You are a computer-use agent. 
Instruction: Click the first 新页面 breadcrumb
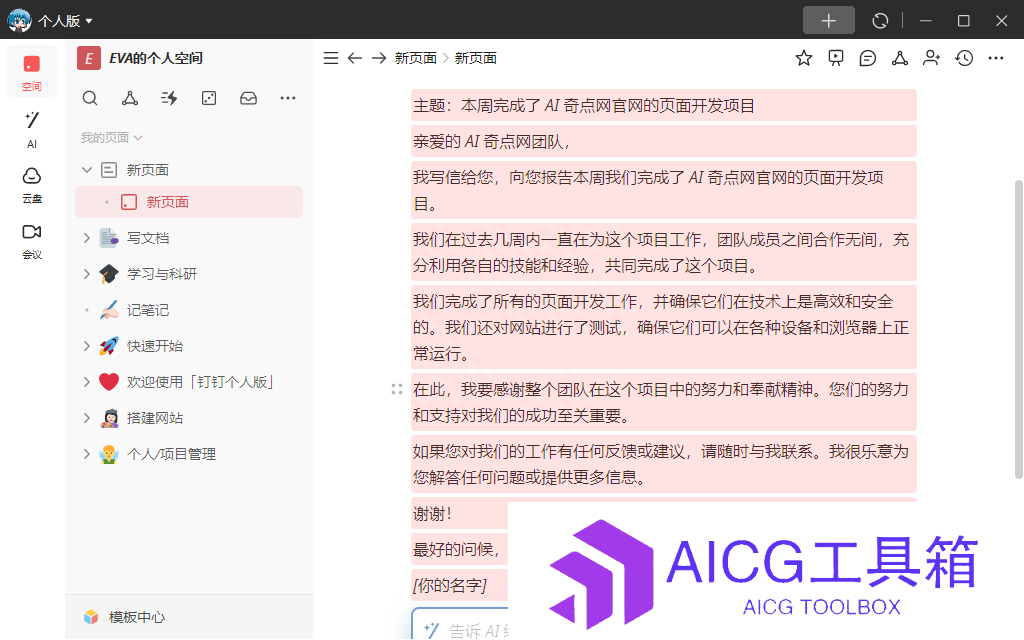click(x=415, y=58)
